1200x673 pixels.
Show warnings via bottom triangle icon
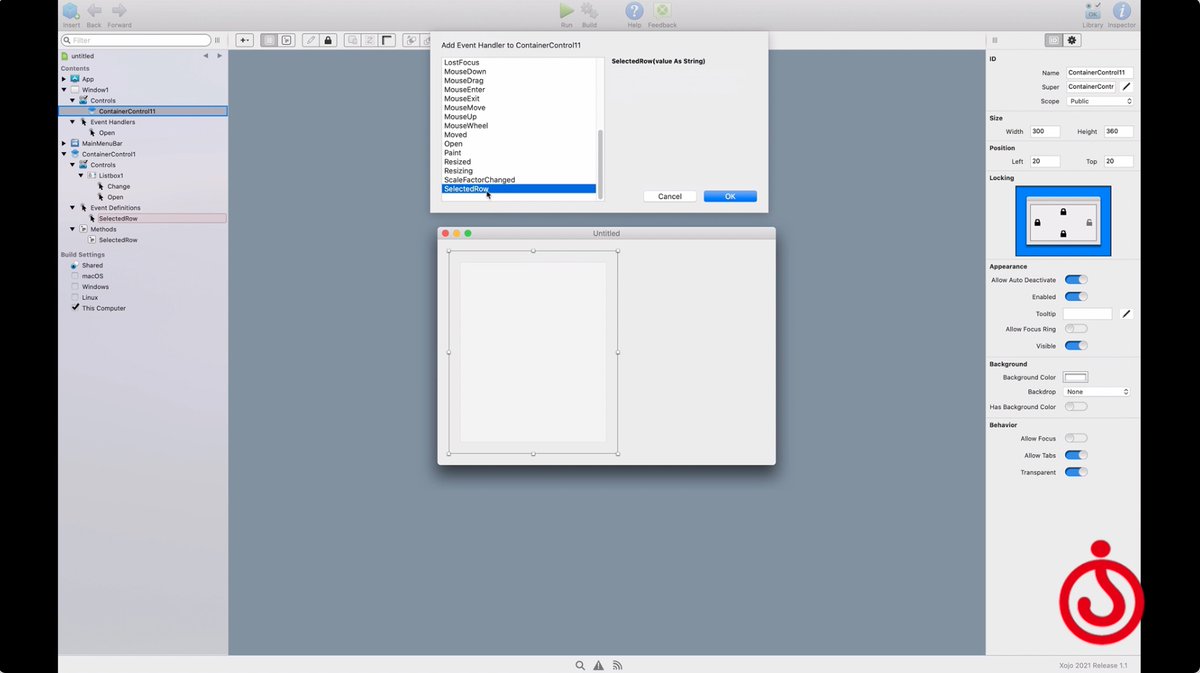click(598, 665)
